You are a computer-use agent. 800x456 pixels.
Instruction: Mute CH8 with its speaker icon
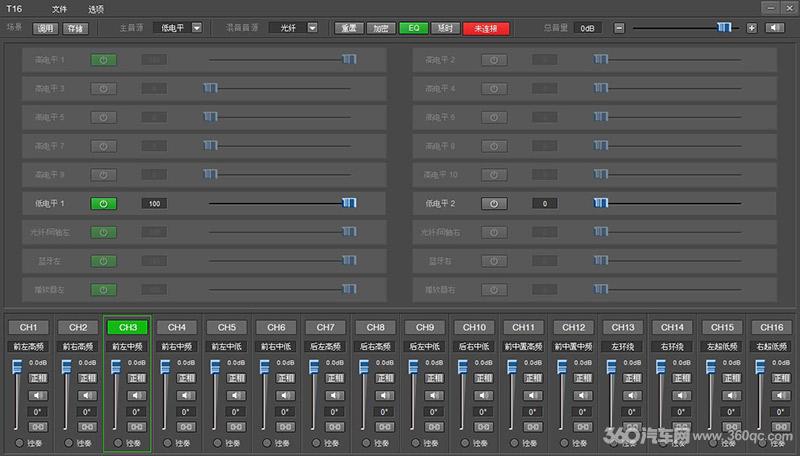point(385,395)
